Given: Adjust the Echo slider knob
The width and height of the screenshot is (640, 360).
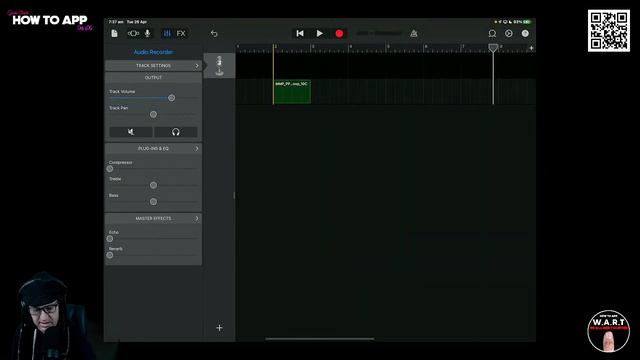Looking at the screenshot, I should (110, 239).
